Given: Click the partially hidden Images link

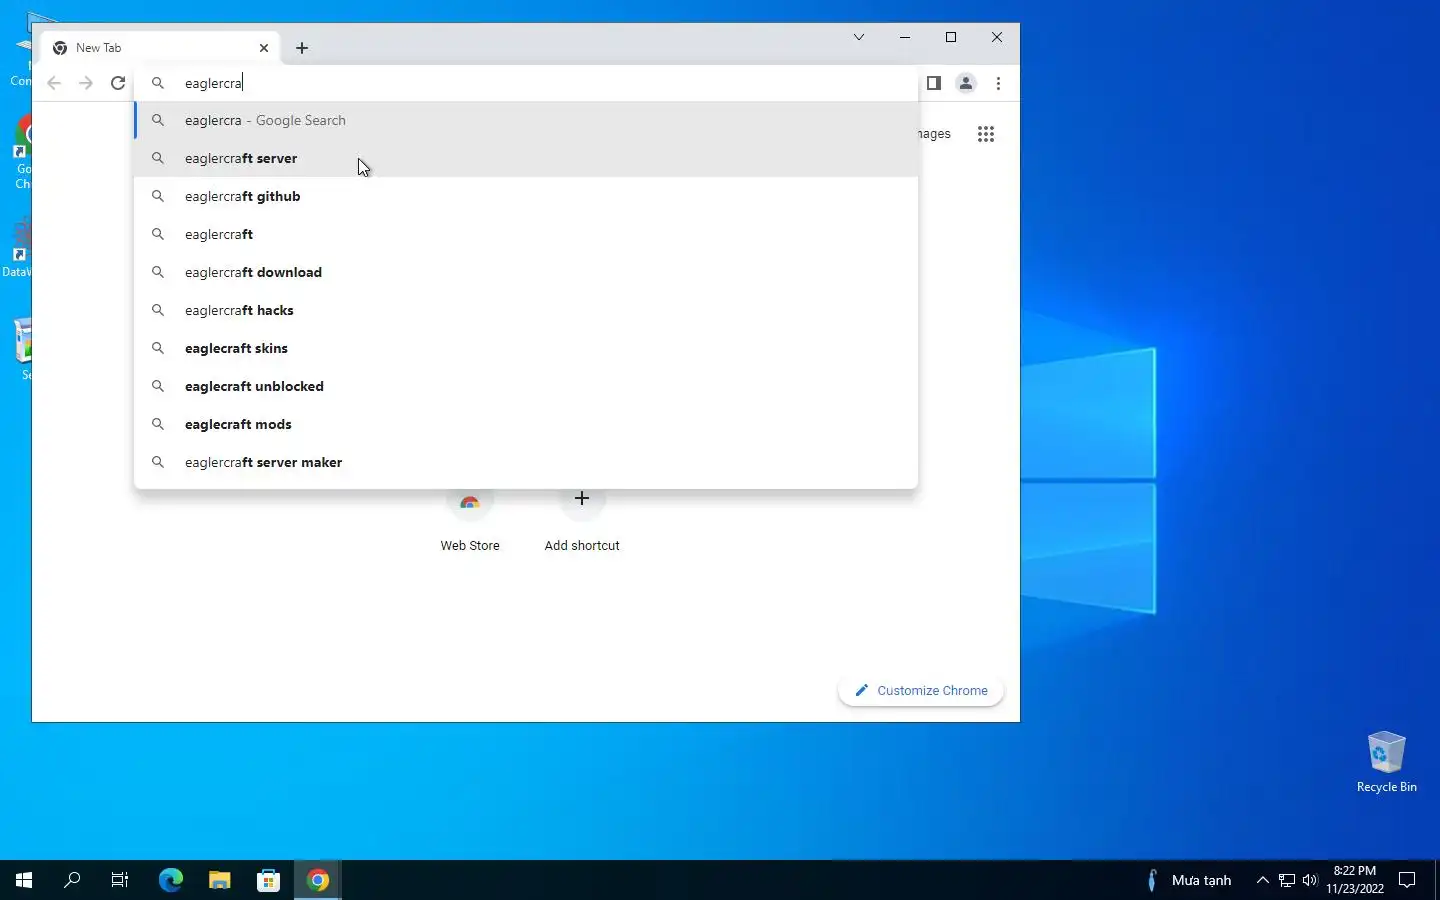Looking at the screenshot, I should click(x=934, y=134).
